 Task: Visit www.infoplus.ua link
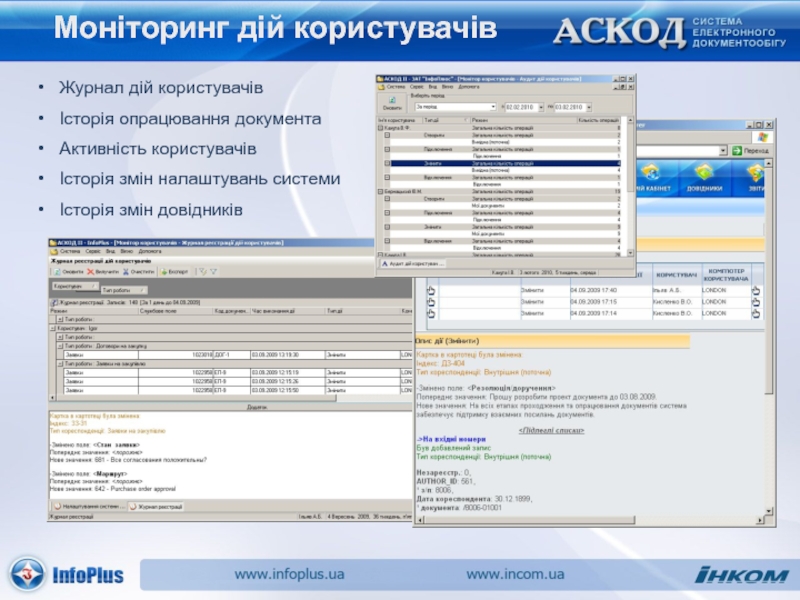(x=289, y=574)
